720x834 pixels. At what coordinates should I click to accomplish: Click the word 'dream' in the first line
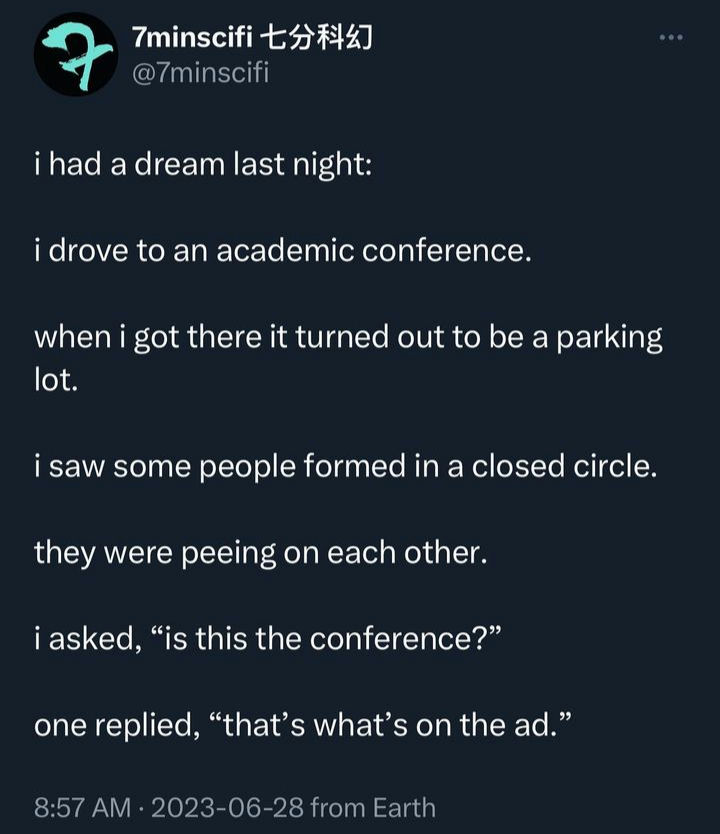tap(180, 164)
